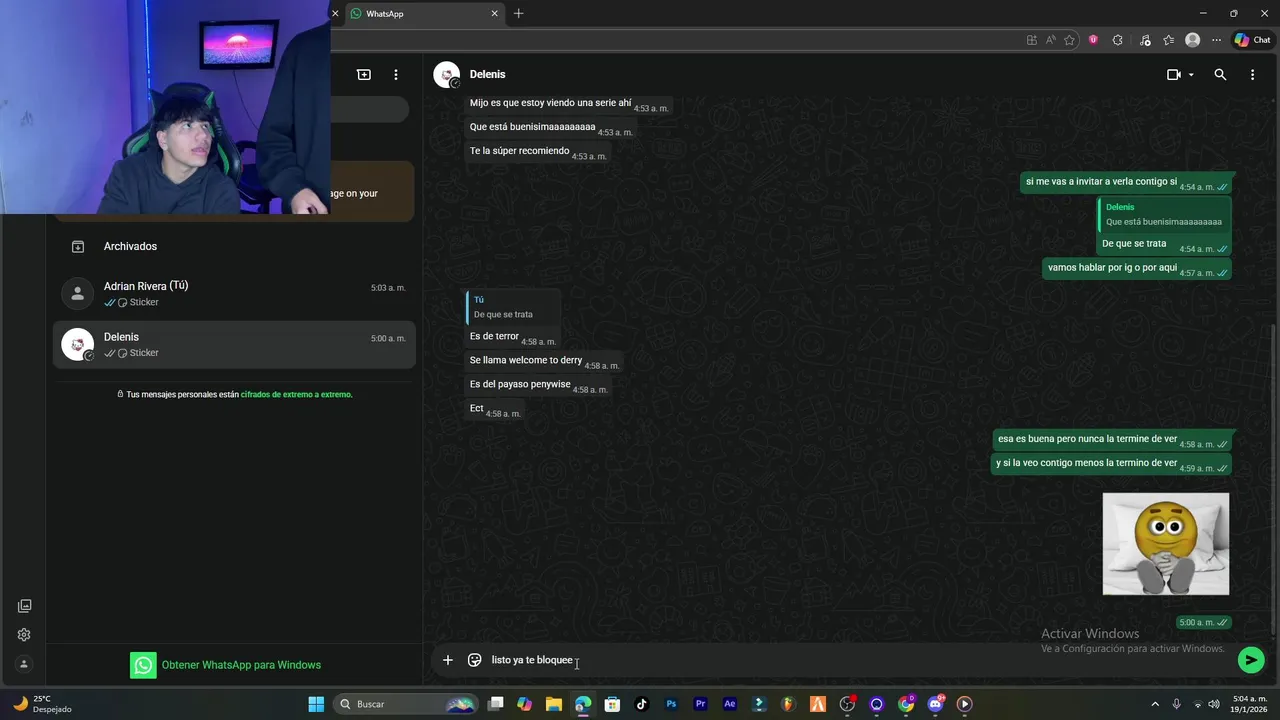This screenshot has height=720, width=1280.
Task: Click the chat vertical scrollbar
Action: (x=1273, y=480)
